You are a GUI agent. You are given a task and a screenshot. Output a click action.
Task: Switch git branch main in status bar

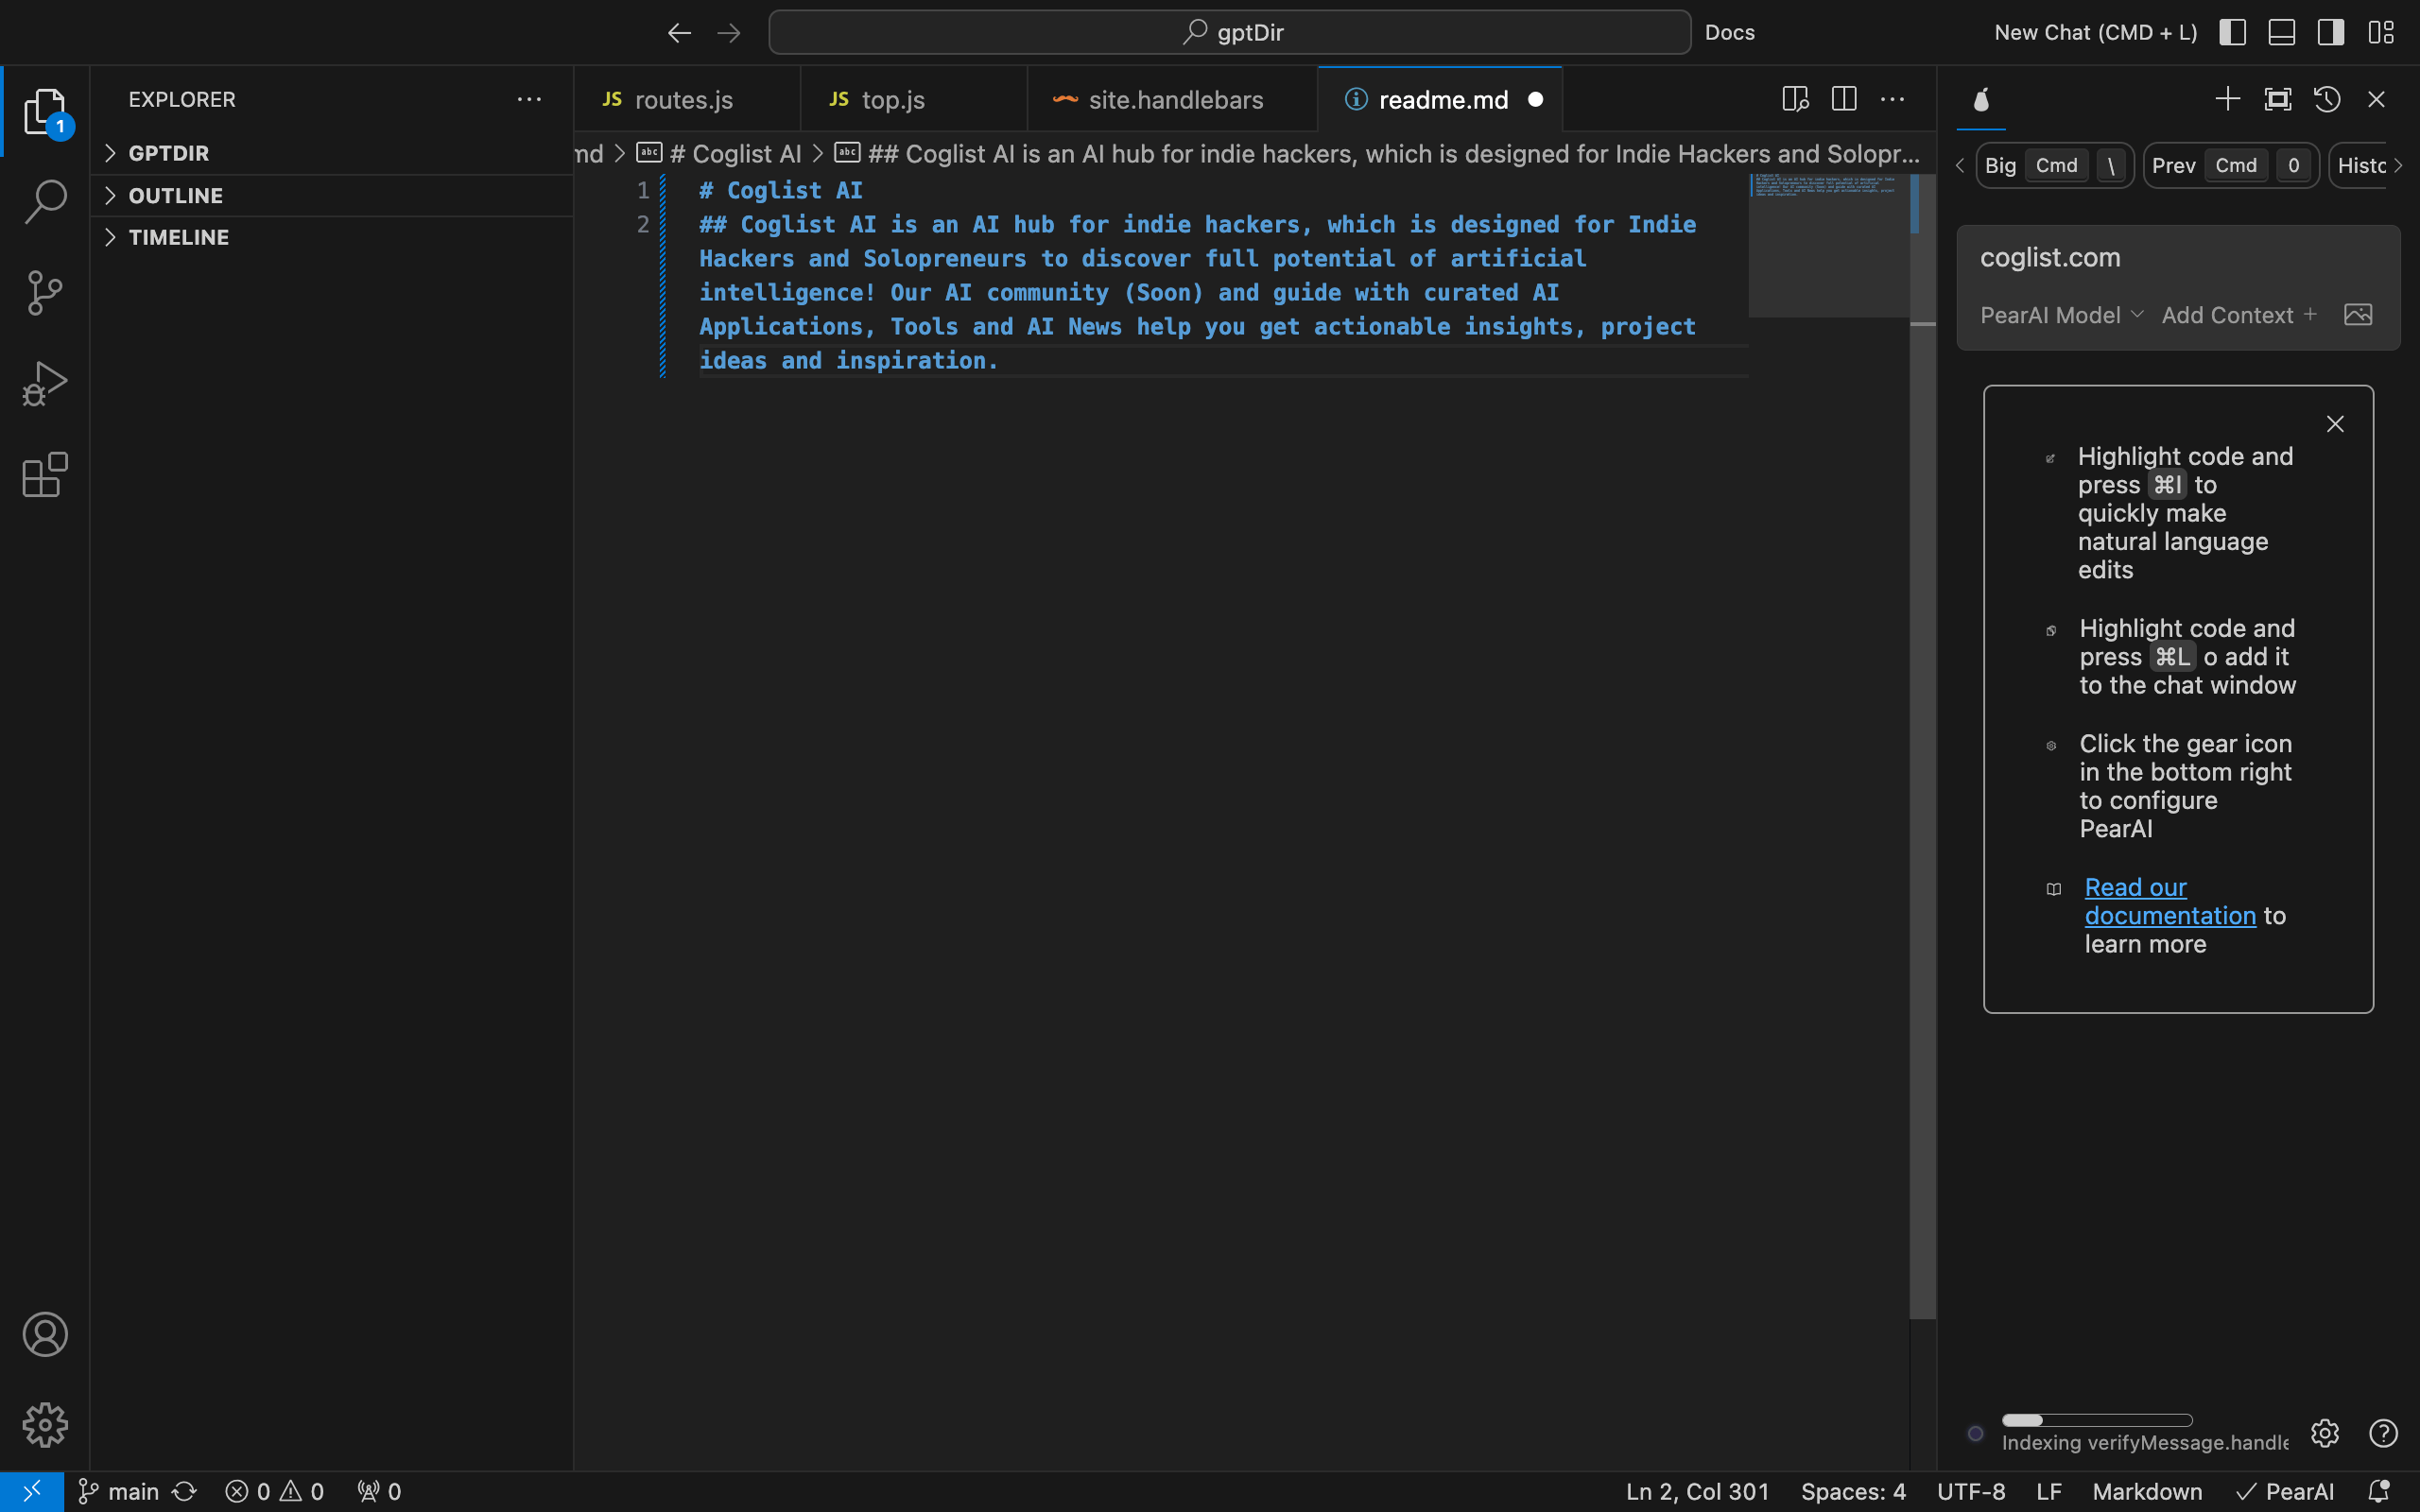(x=120, y=1491)
